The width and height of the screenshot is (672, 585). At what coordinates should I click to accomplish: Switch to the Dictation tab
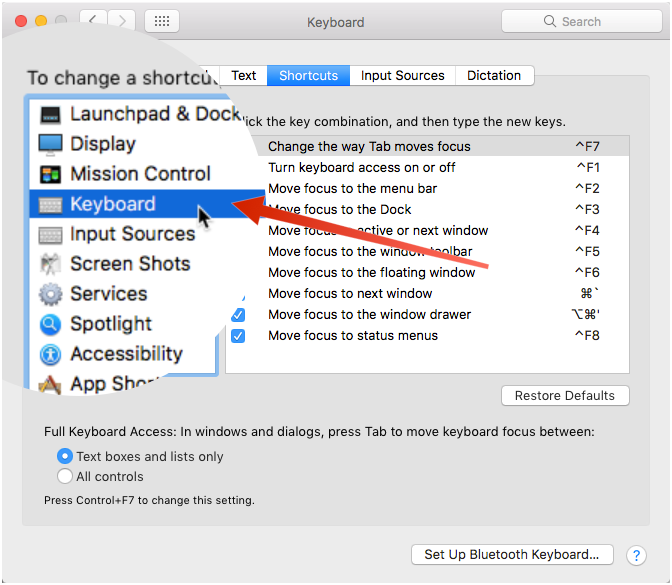pos(494,75)
